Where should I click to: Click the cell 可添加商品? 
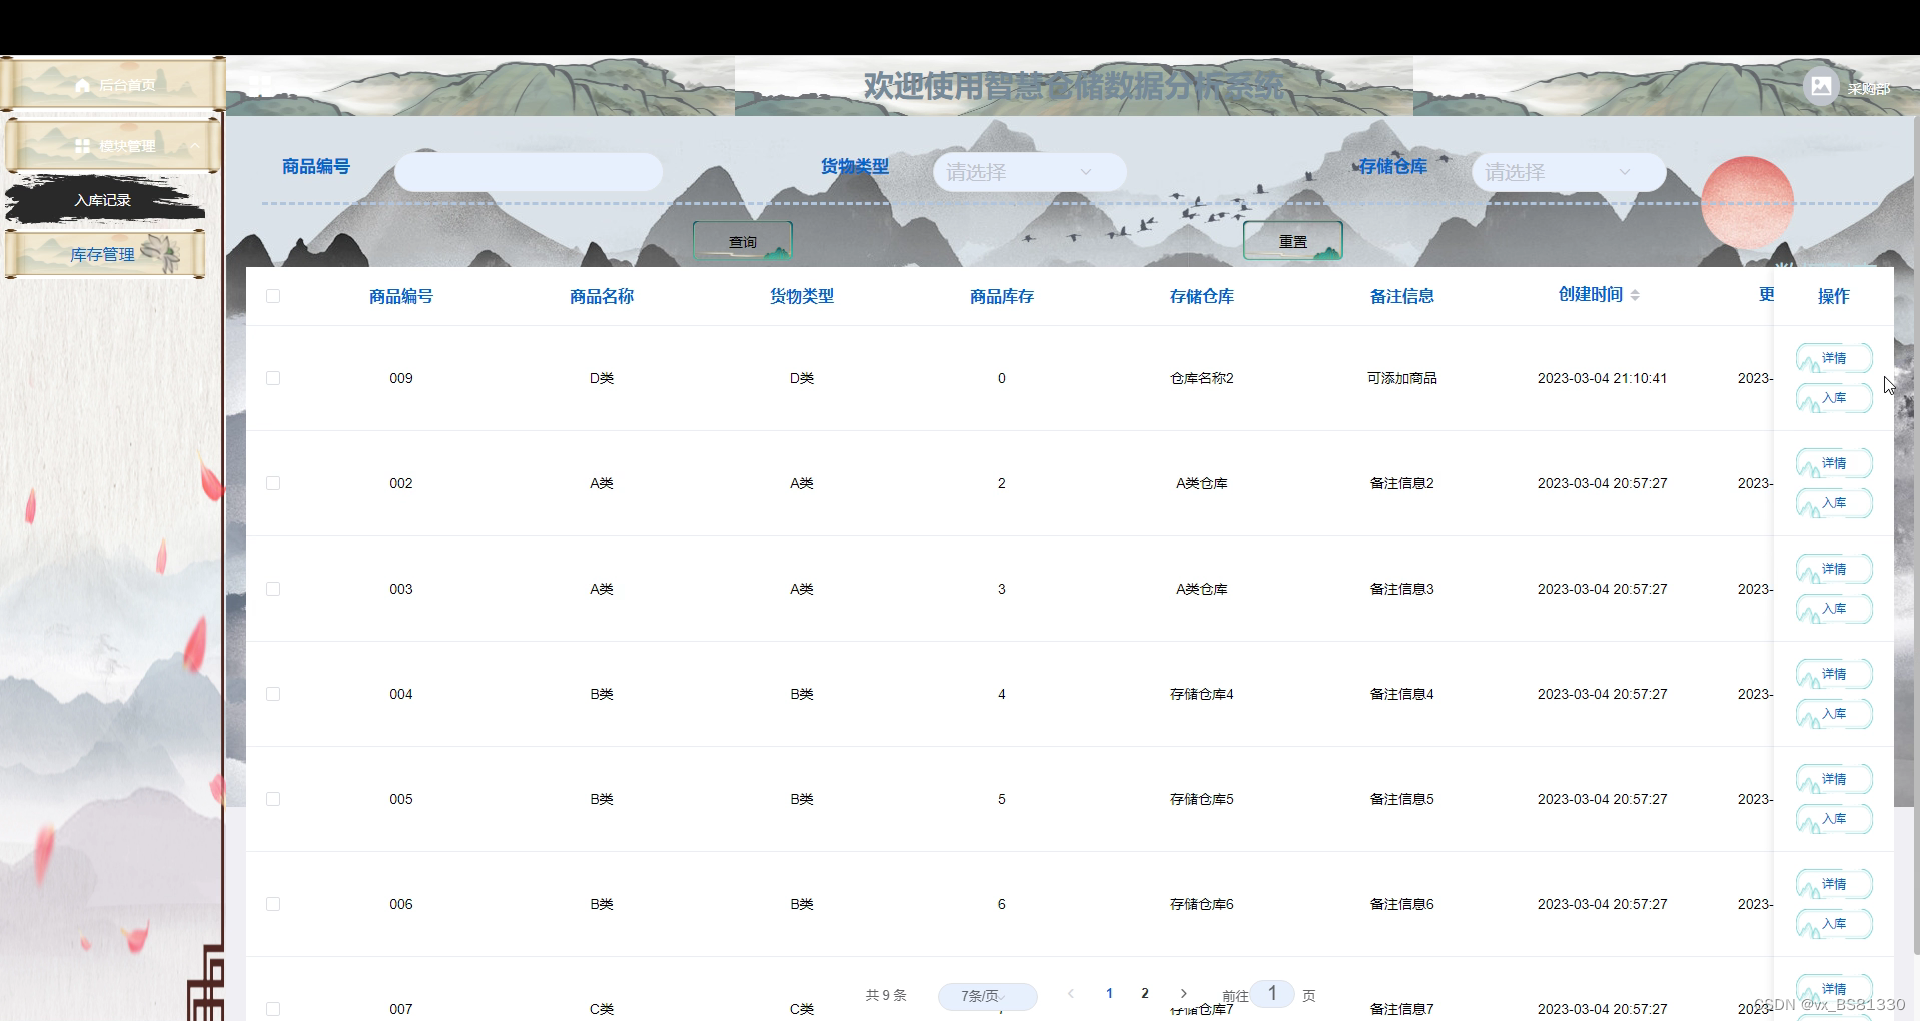pyautogui.click(x=1402, y=378)
